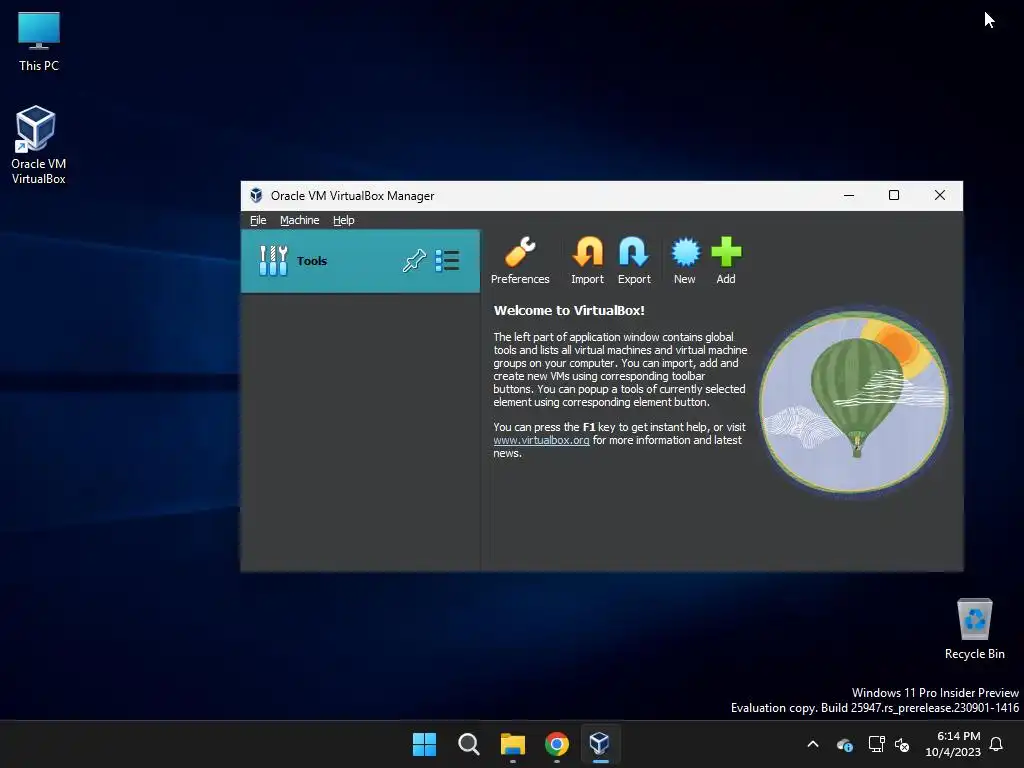Select the Tools item in left pane

[360, 261]
